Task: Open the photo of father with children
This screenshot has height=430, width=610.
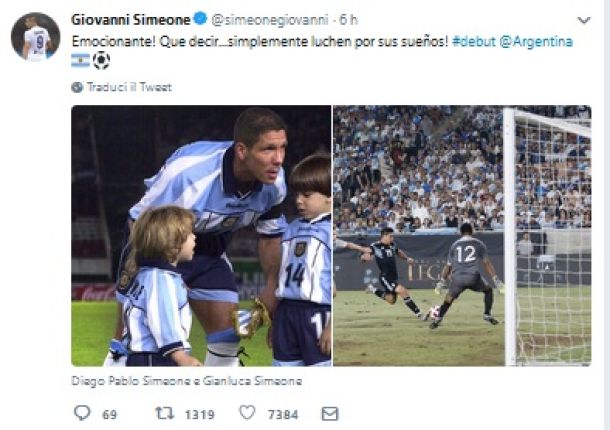Action: click(201, 235)
